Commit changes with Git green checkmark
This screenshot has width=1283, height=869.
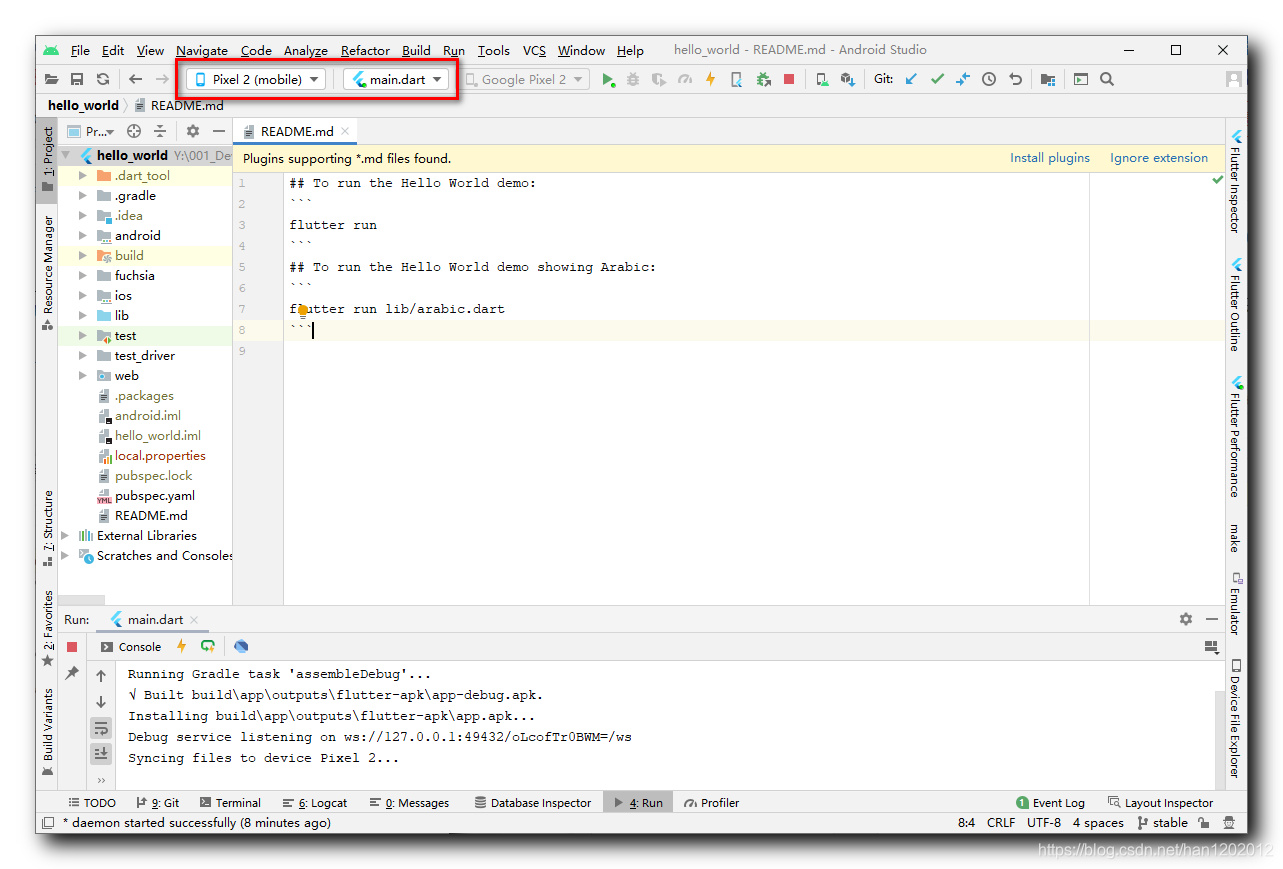click(937, 79)
